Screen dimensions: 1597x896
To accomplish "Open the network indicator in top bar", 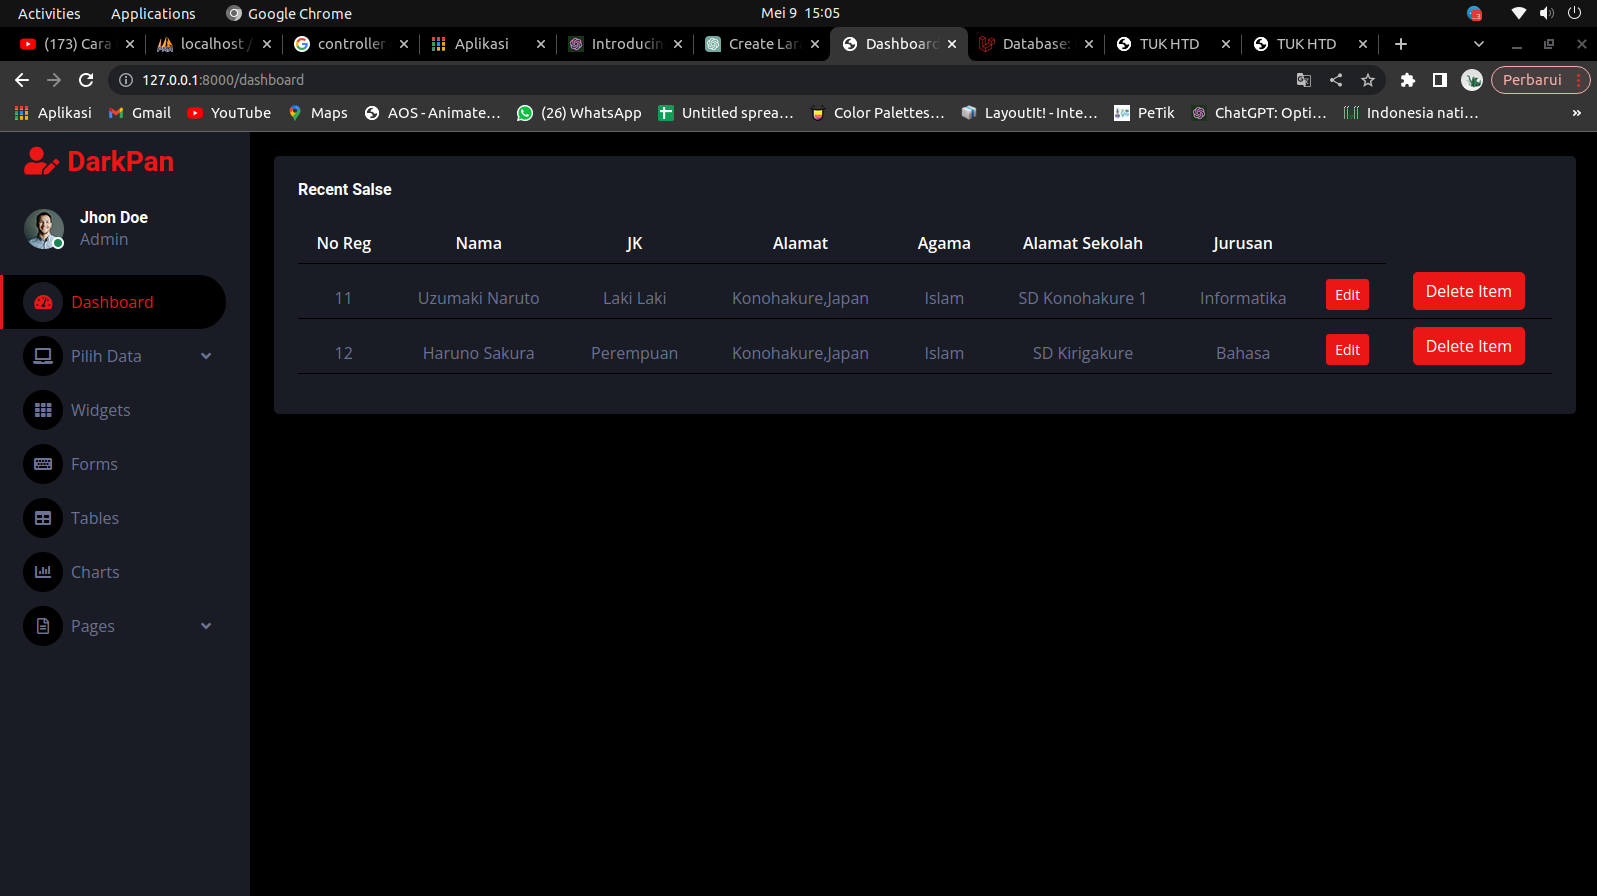I will coord(1518,13).
